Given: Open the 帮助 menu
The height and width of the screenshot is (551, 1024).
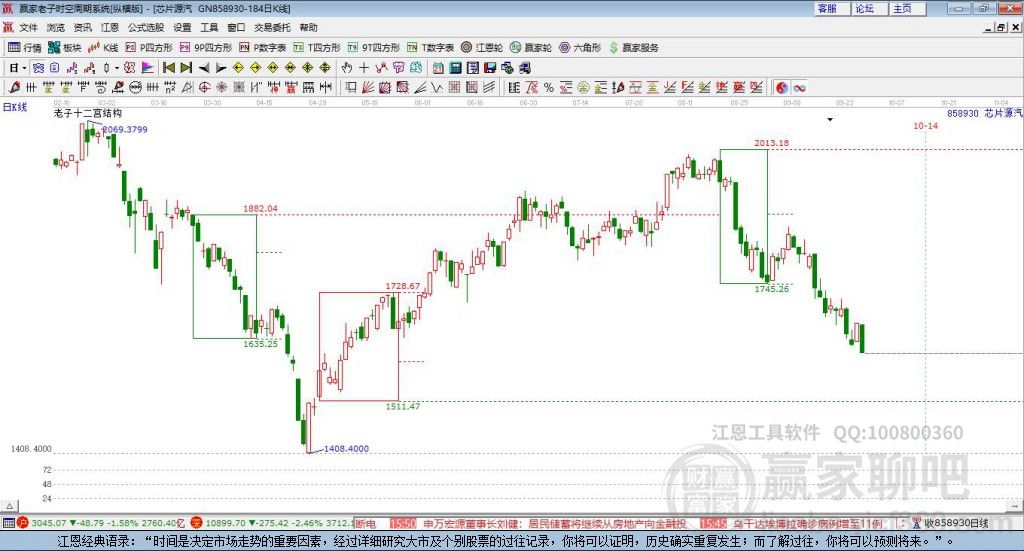Looking at the screenshot, I should point(308,27).
